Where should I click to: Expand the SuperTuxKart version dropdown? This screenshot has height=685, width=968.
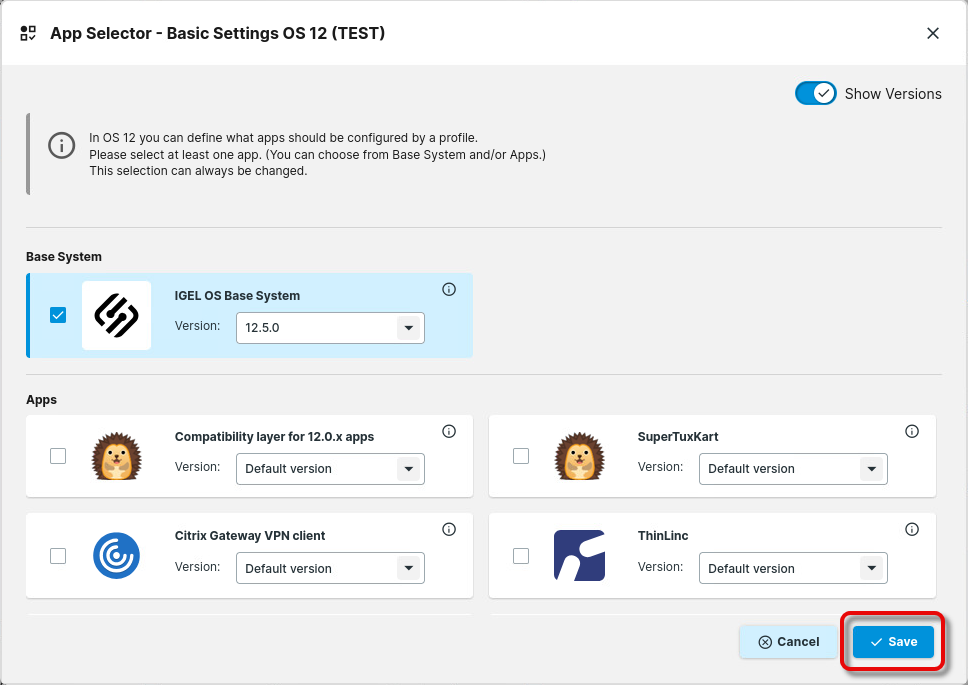click(x=793, y=469)
